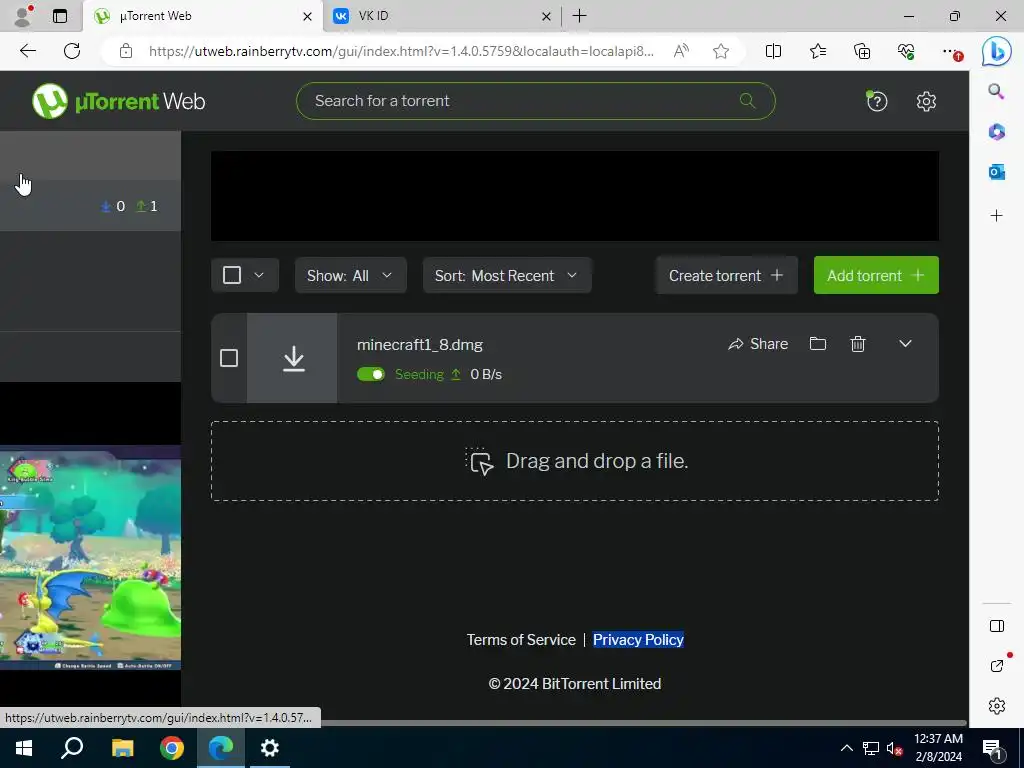Click the site lock icon in address bar
1024x768 pixels.
(x=126, y=51)
